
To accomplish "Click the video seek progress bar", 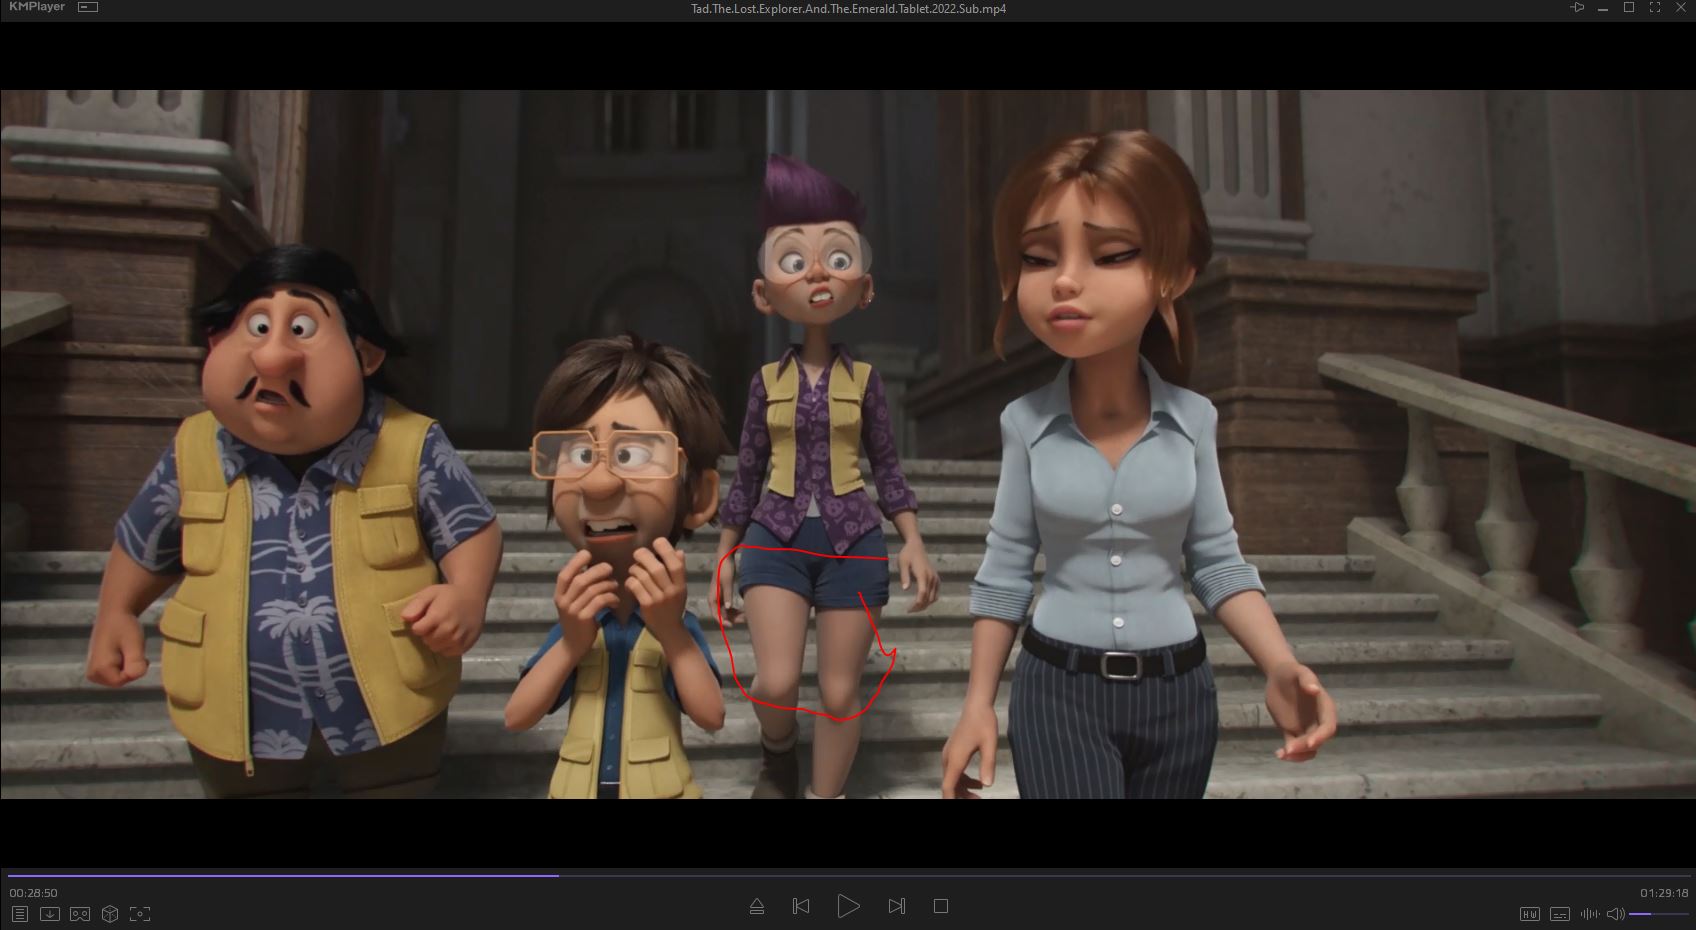I will [x=848, y=875].
